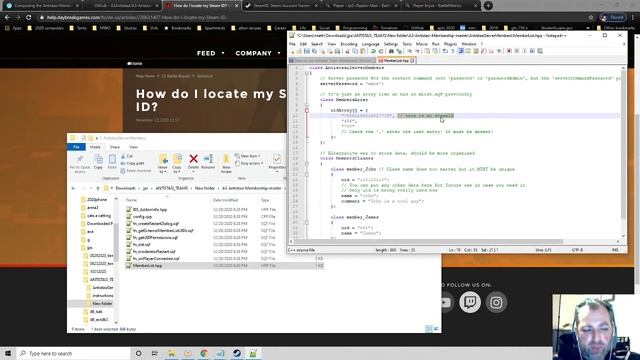Collapse code fold at class member_John
The image size is (640, 360).
click(x=307, y=174)
